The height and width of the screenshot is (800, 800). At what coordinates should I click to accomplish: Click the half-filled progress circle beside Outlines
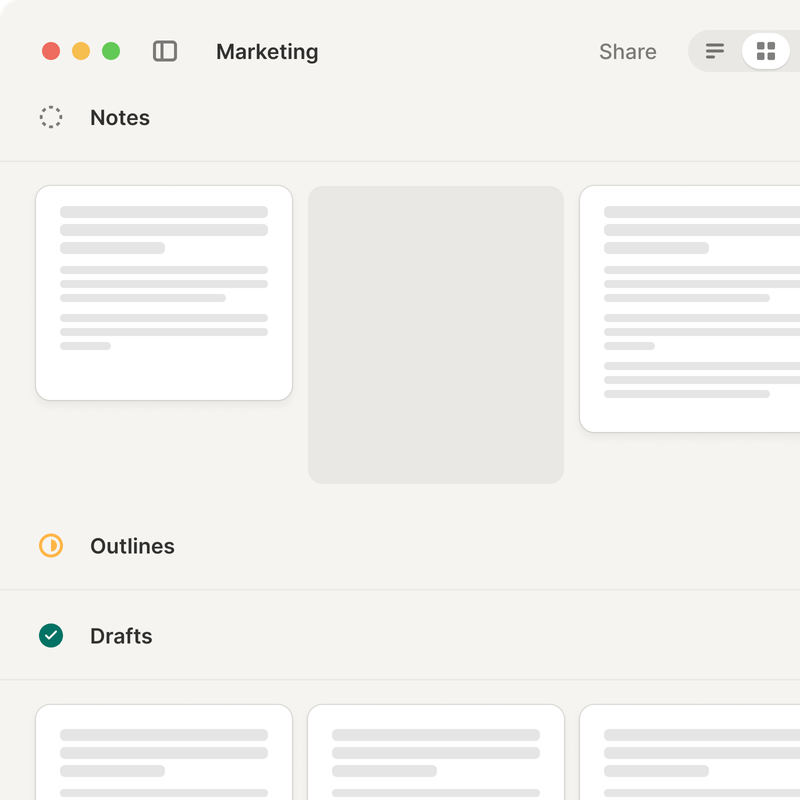51,546
